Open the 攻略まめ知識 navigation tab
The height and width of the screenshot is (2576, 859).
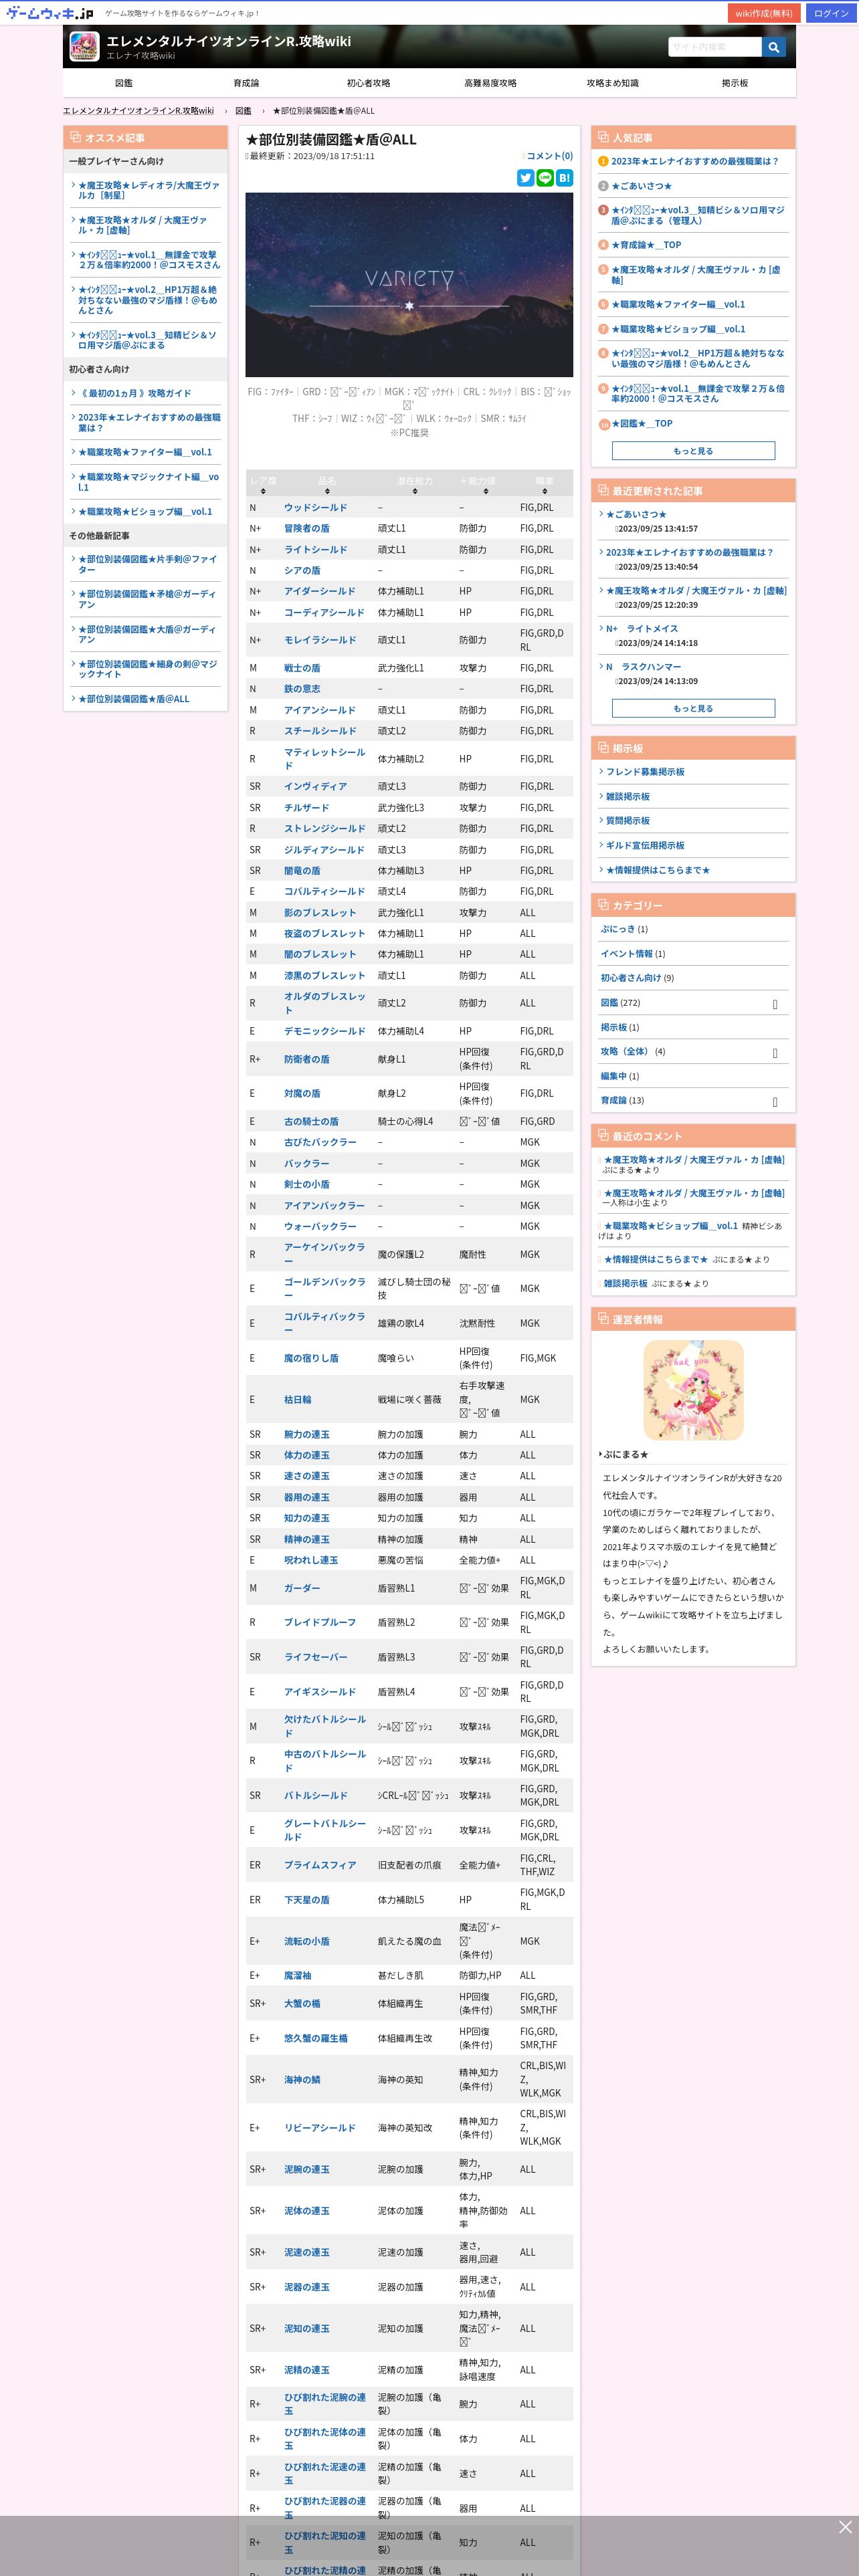tap(612, 83)
